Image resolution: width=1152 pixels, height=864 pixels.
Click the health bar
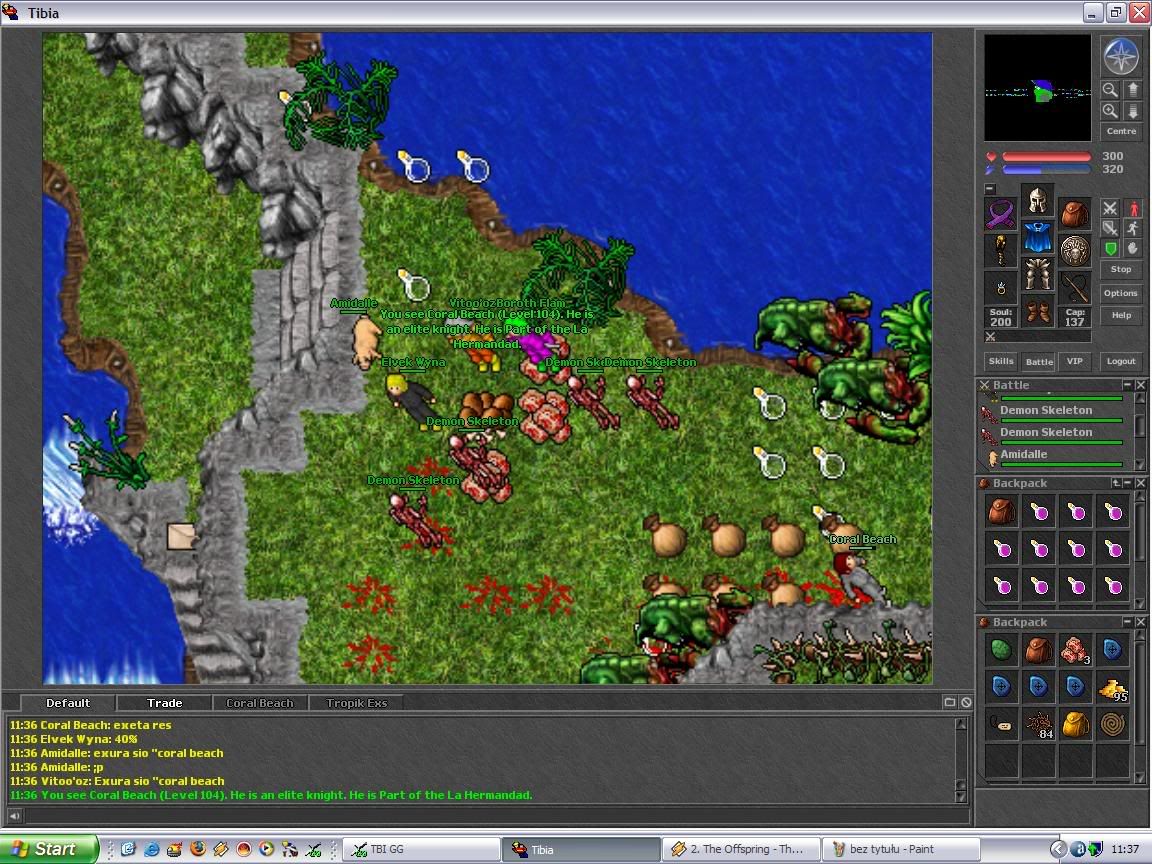point(1046,156)
